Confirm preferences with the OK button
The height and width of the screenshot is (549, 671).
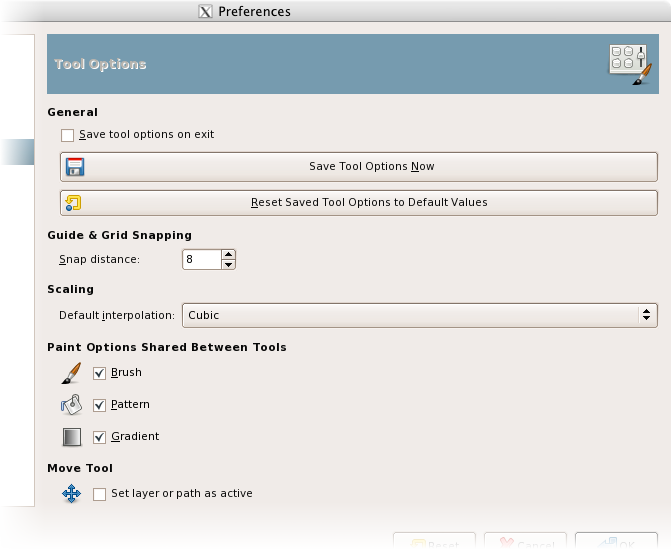tap(616, 542)
